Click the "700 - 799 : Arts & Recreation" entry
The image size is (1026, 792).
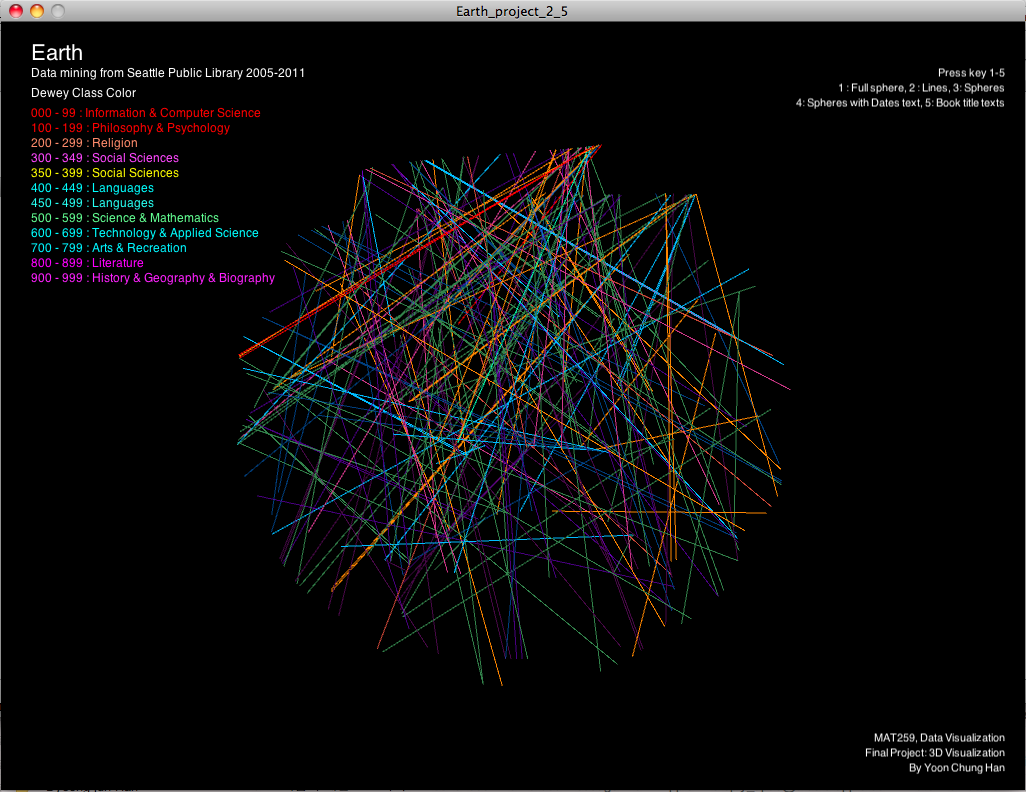click(109, 248)
